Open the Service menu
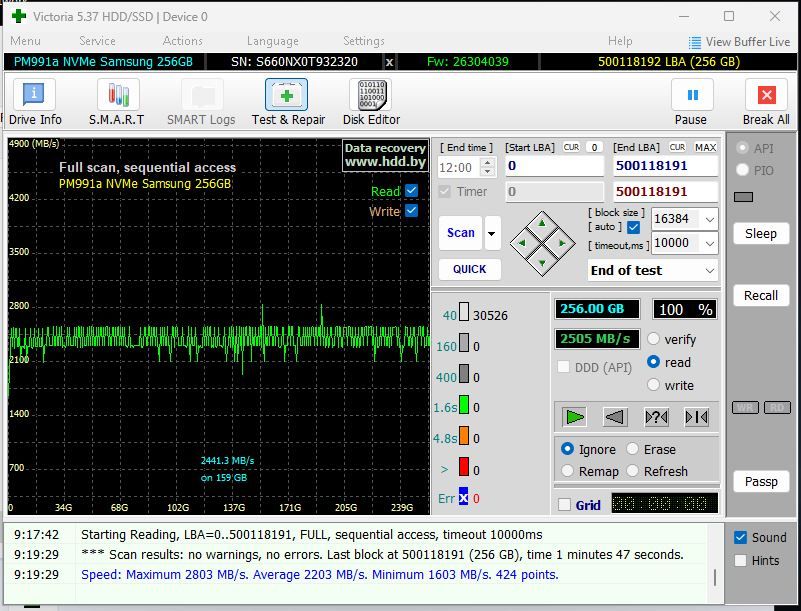The height and width of the screenshot is (611, 801). click(x=97, y=41)
